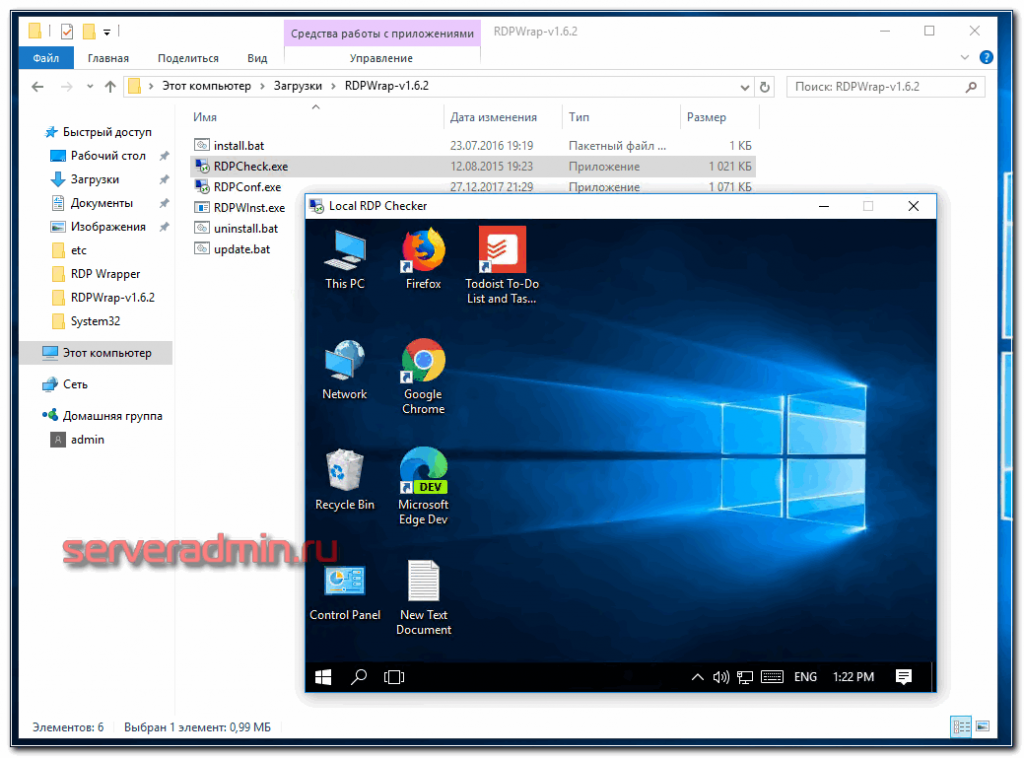Image resolution: width=1024 pixels, height=758 pixels.
Task: Open Action Center notification icon
Action: coord(904,677)
